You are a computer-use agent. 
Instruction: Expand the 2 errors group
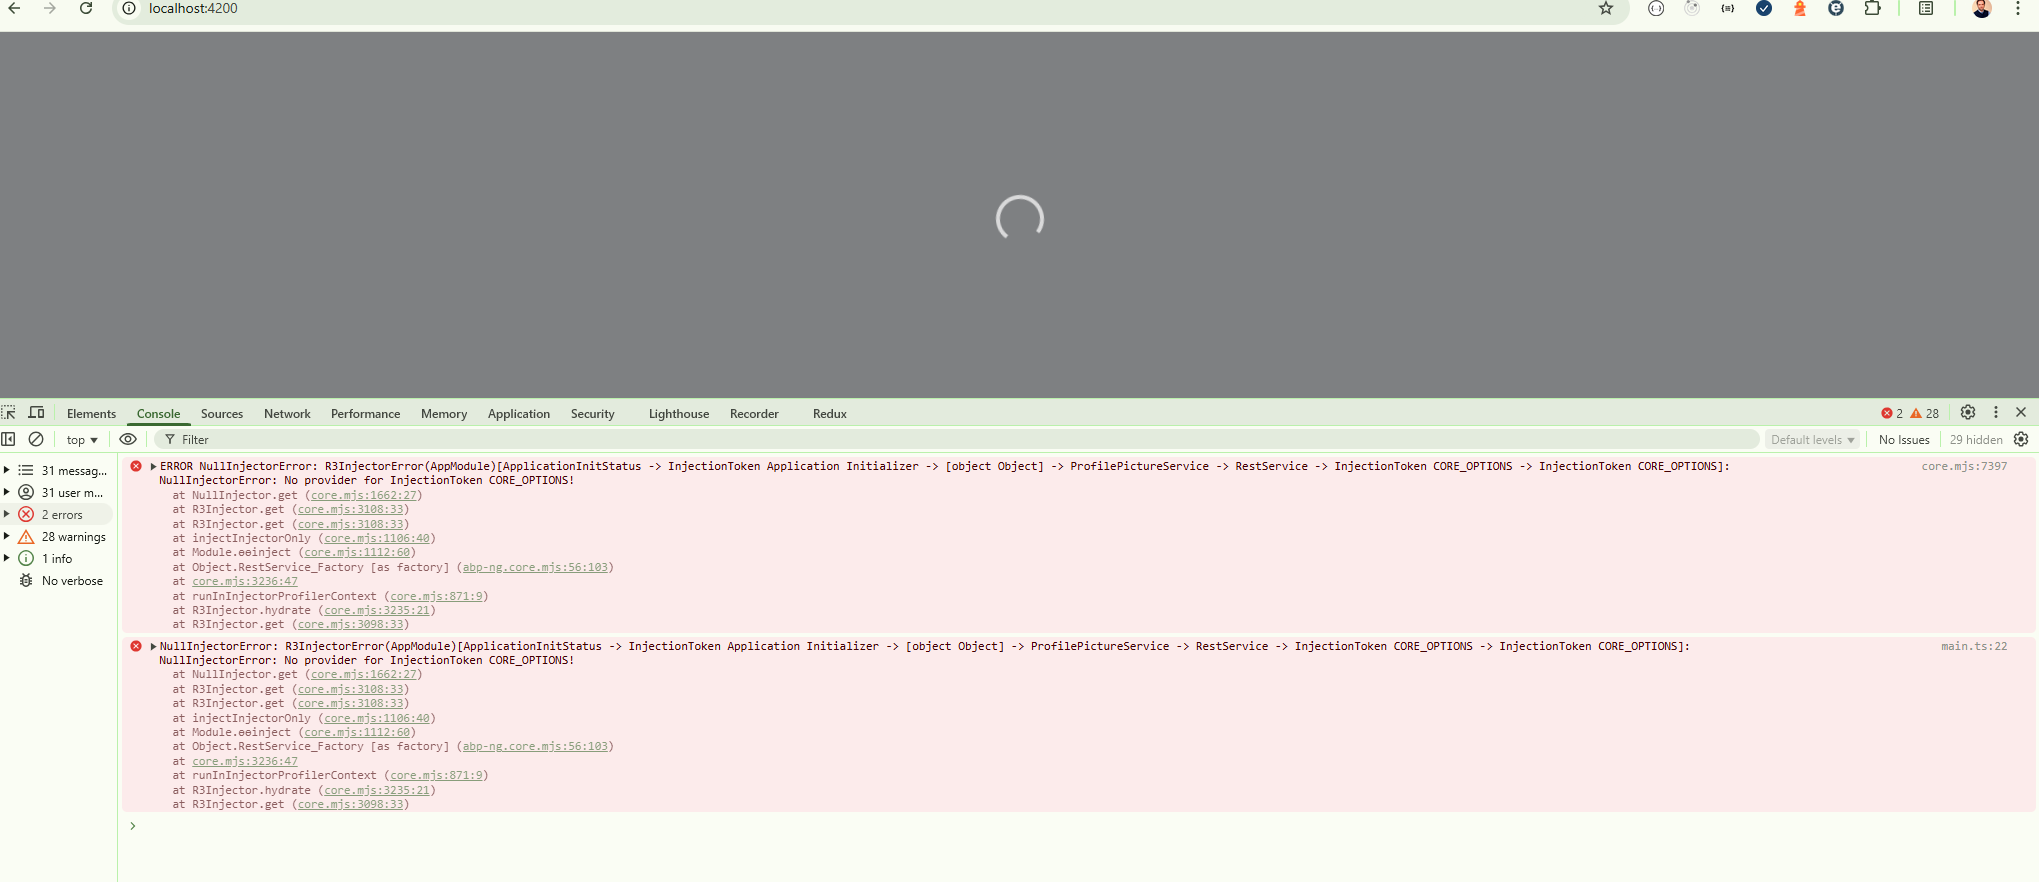pos(7,514)
